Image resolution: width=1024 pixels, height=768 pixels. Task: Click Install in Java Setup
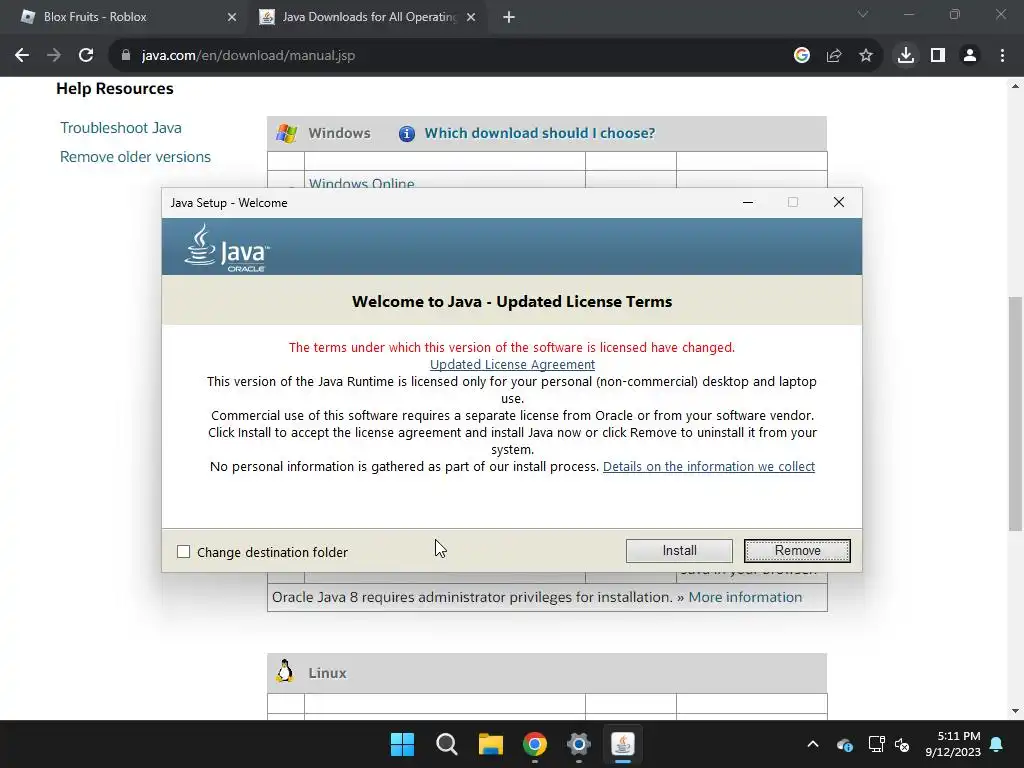[x=679, y=551]
